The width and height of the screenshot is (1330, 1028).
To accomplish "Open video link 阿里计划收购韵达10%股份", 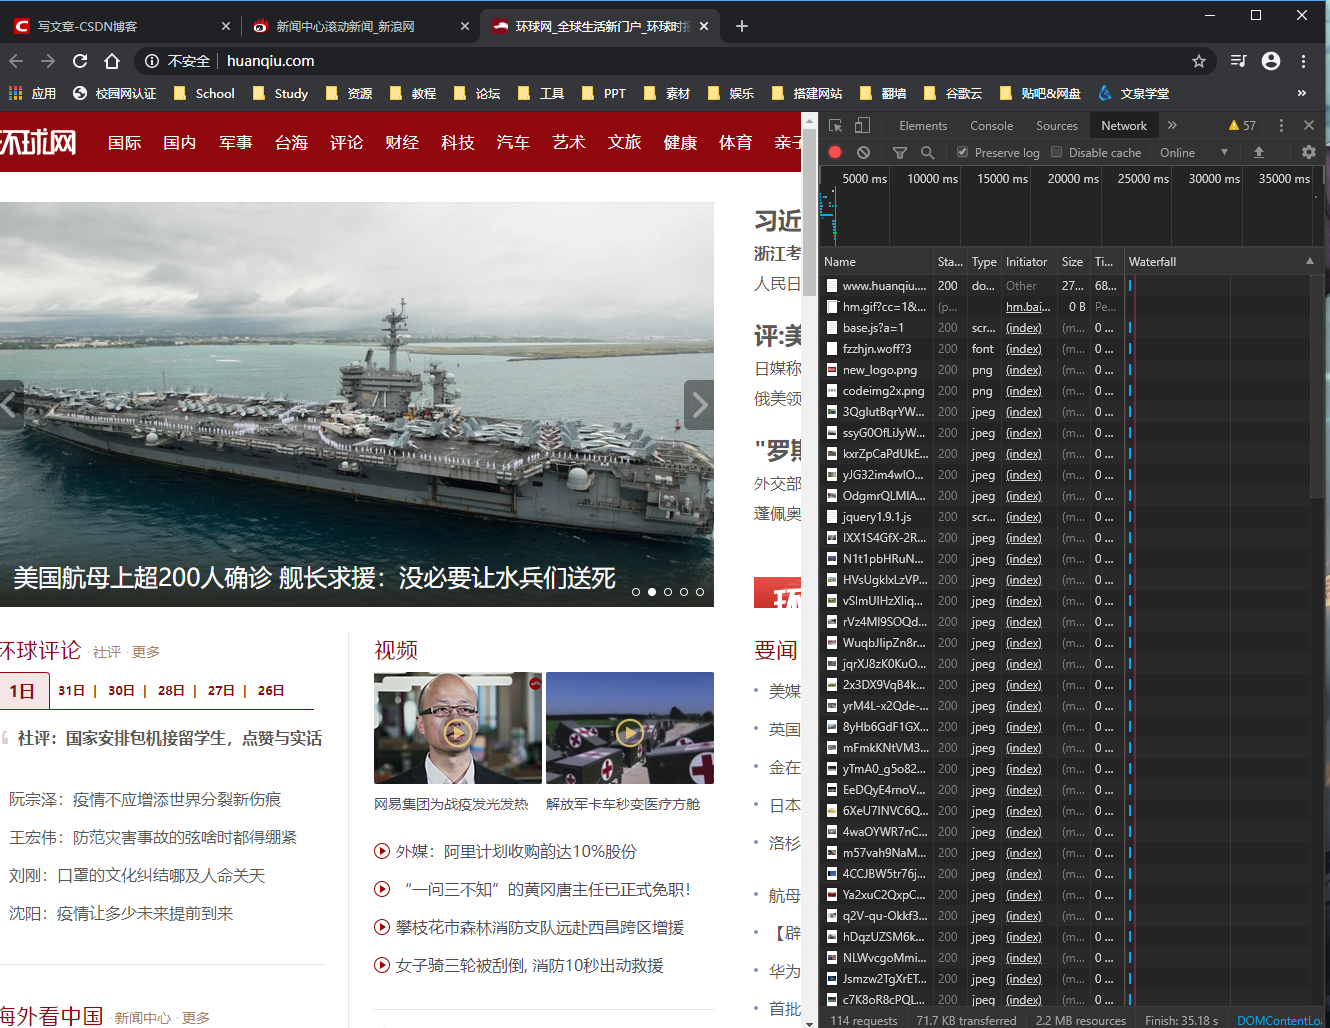I will pos(516,852).
